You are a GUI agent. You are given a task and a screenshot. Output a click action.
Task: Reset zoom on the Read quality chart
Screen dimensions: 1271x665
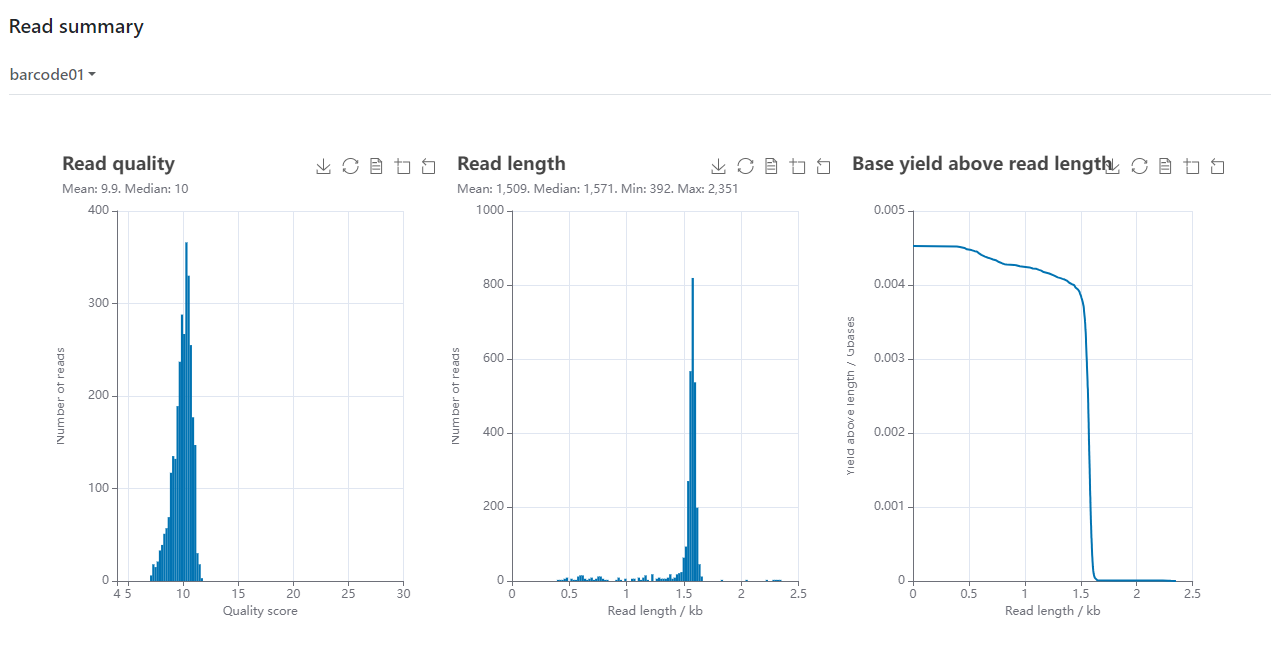tap(429, 166)
